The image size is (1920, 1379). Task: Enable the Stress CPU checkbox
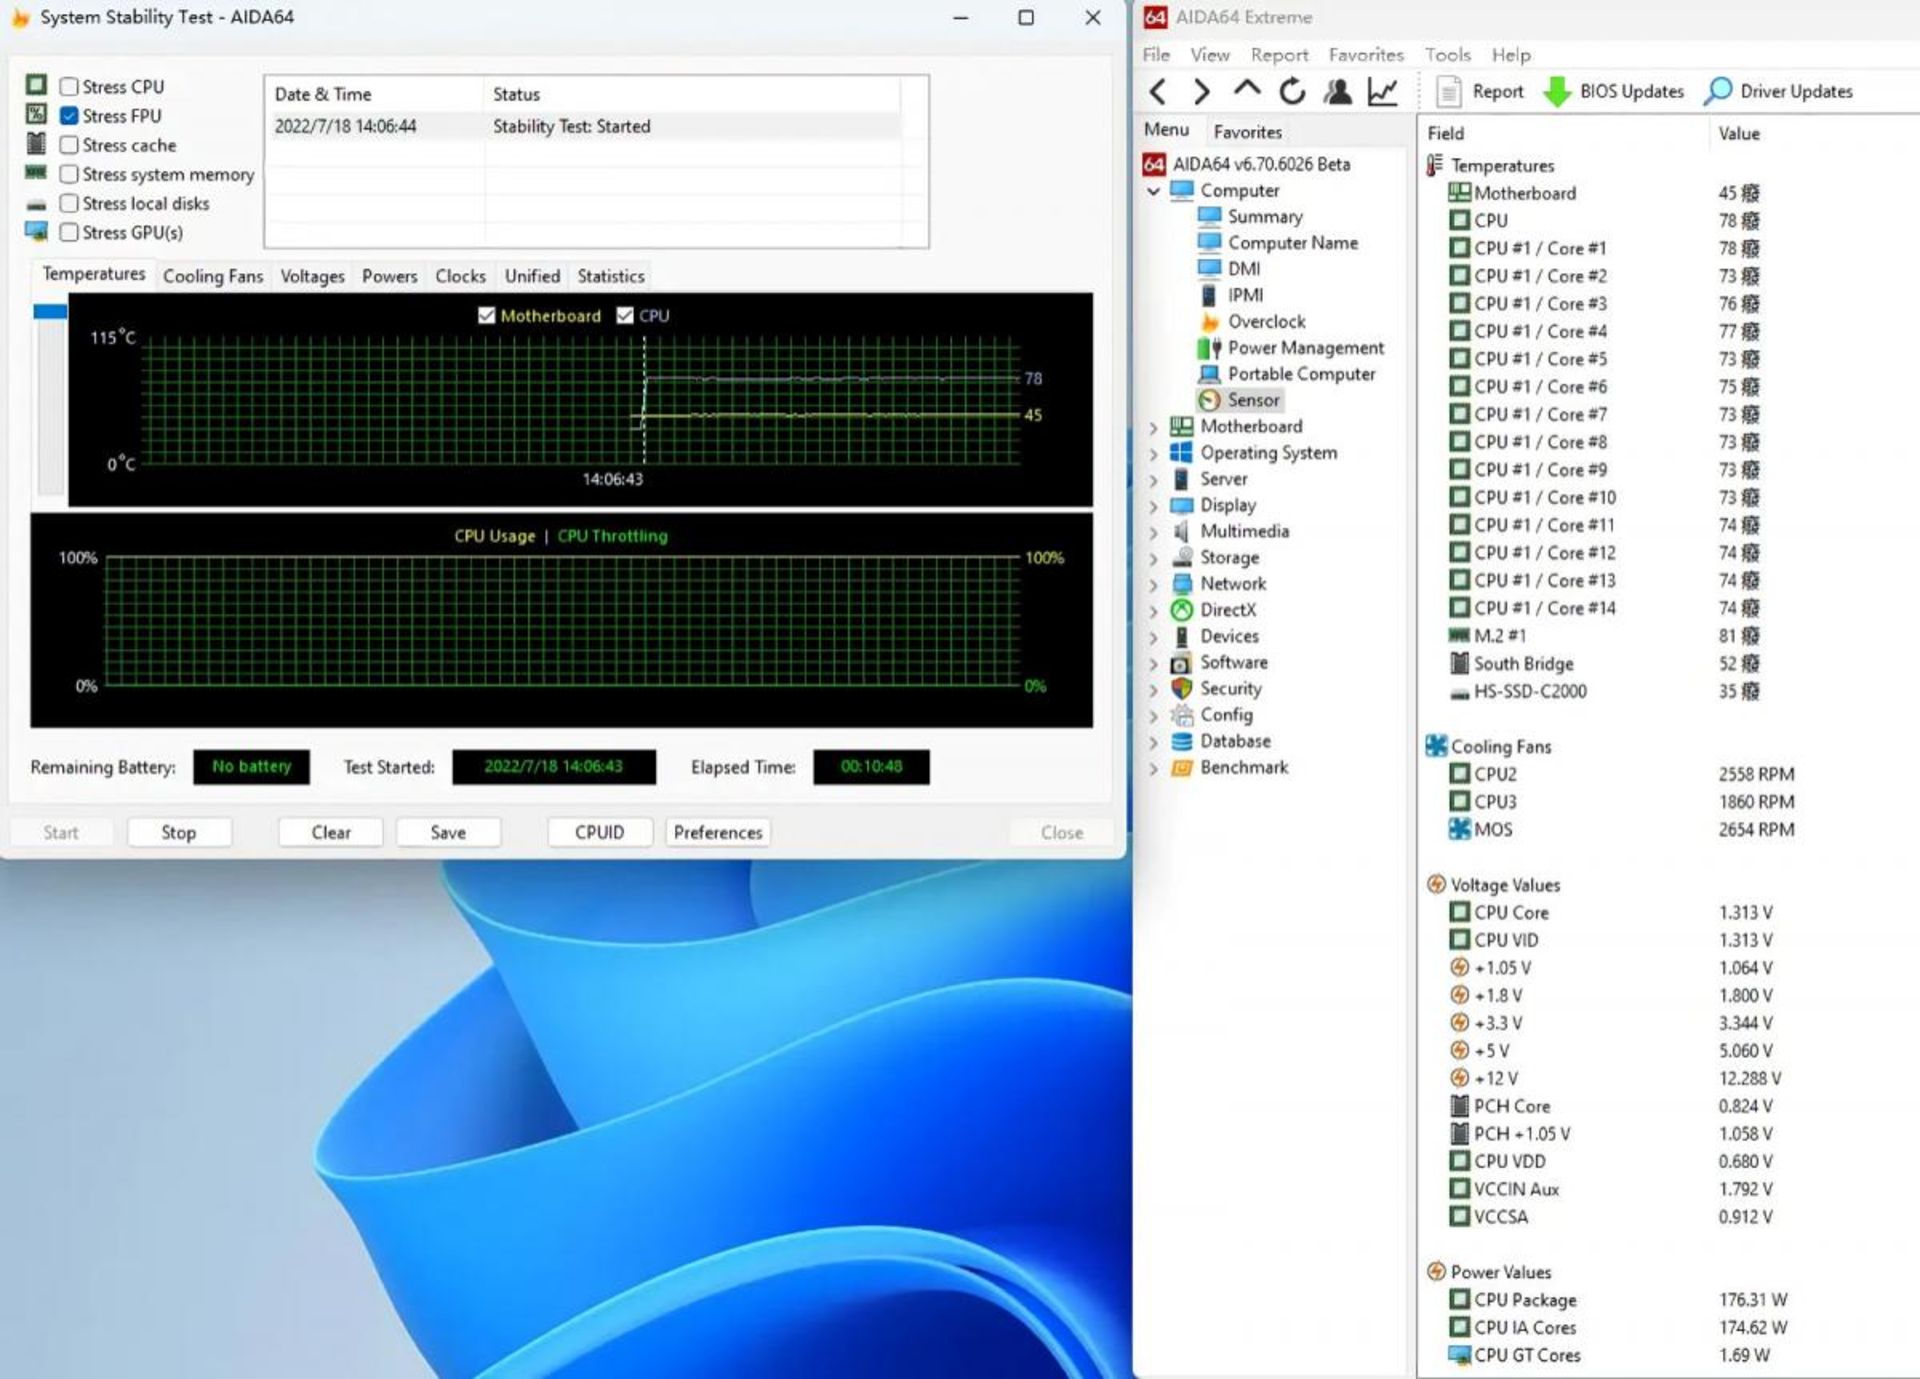pos(69,86)
